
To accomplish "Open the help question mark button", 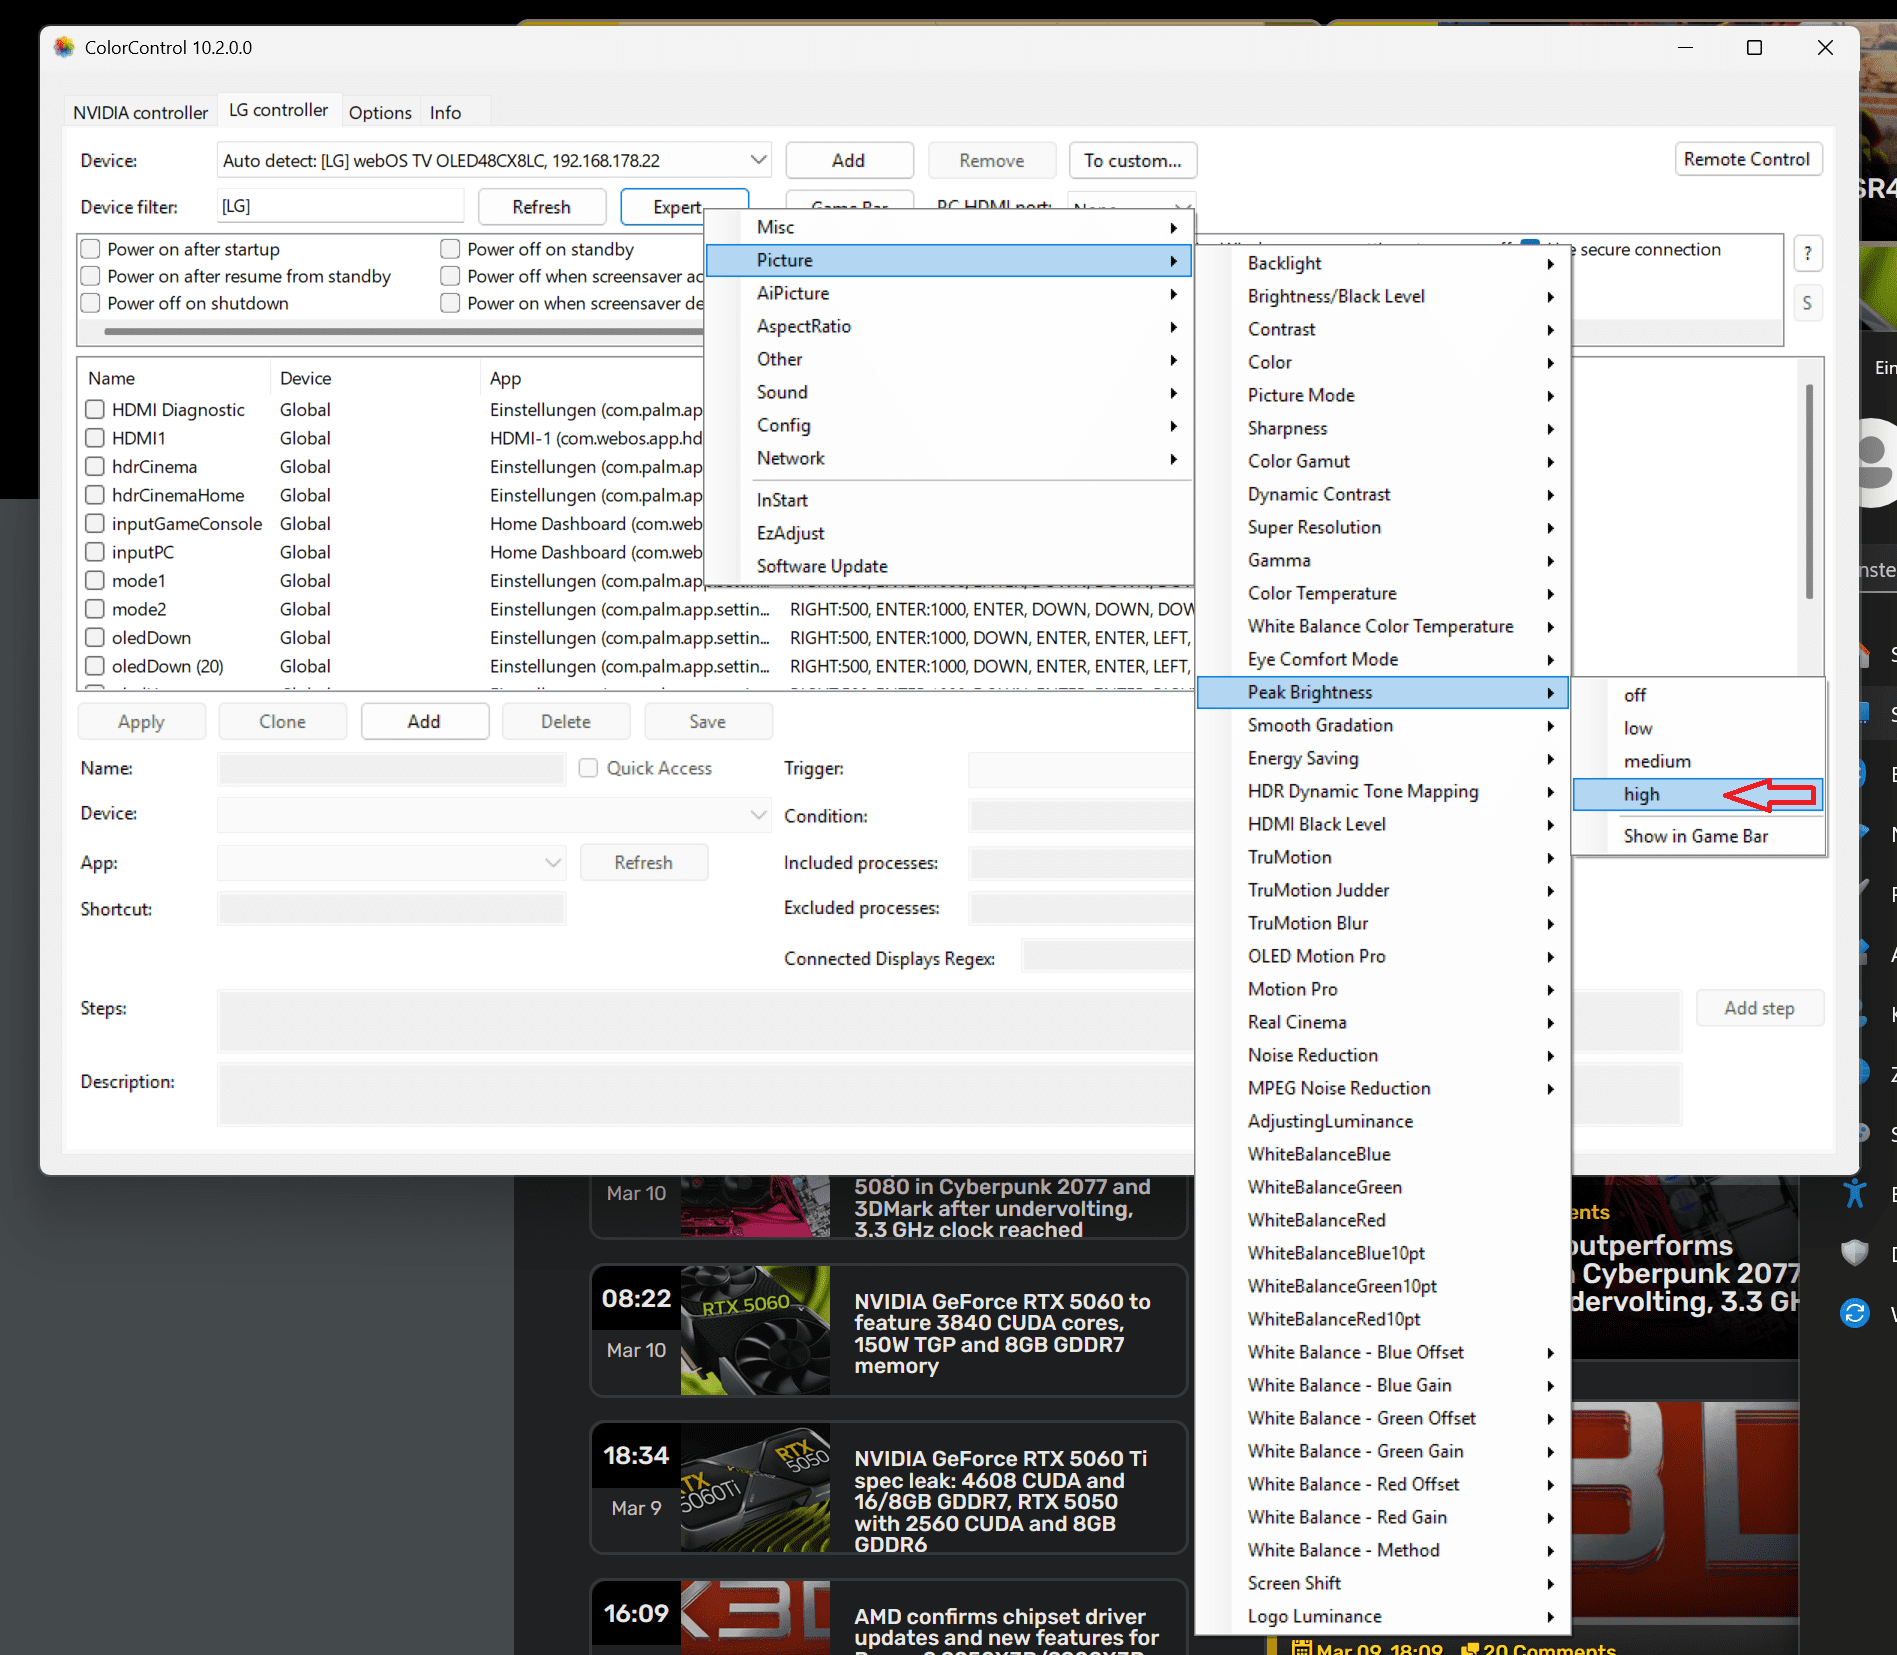I will (1807, 254).
